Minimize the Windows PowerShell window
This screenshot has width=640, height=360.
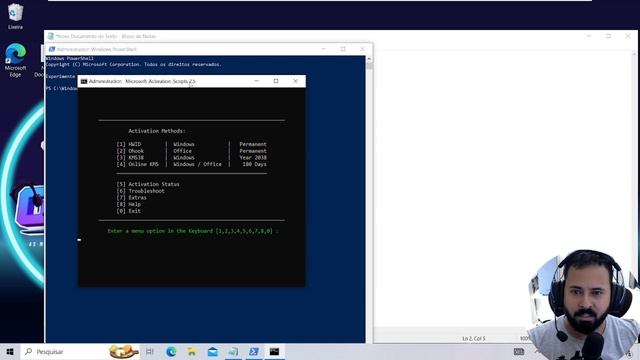324,49
